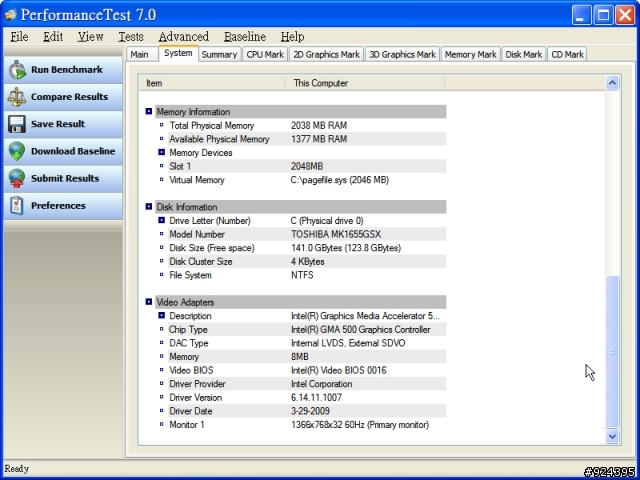640x480 pixels.
Task: Open the View menu
Action: pos(91,37)
